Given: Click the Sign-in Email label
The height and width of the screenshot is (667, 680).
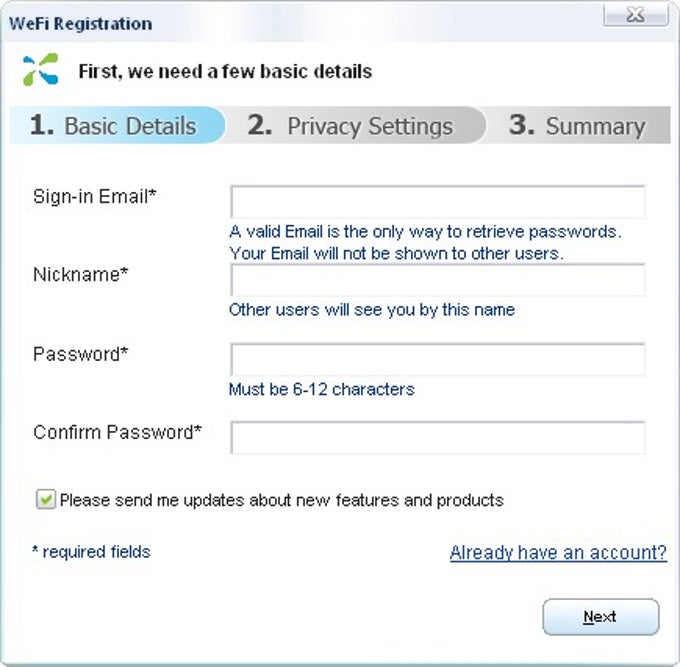Looking at the screenshot, I should 95,196.
